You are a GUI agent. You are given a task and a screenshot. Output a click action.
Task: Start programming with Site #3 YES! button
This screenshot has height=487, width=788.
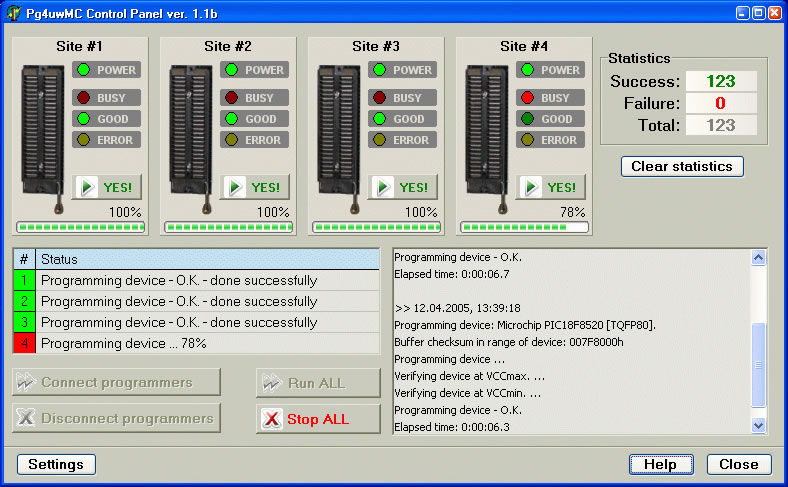(x=403, y=187)
